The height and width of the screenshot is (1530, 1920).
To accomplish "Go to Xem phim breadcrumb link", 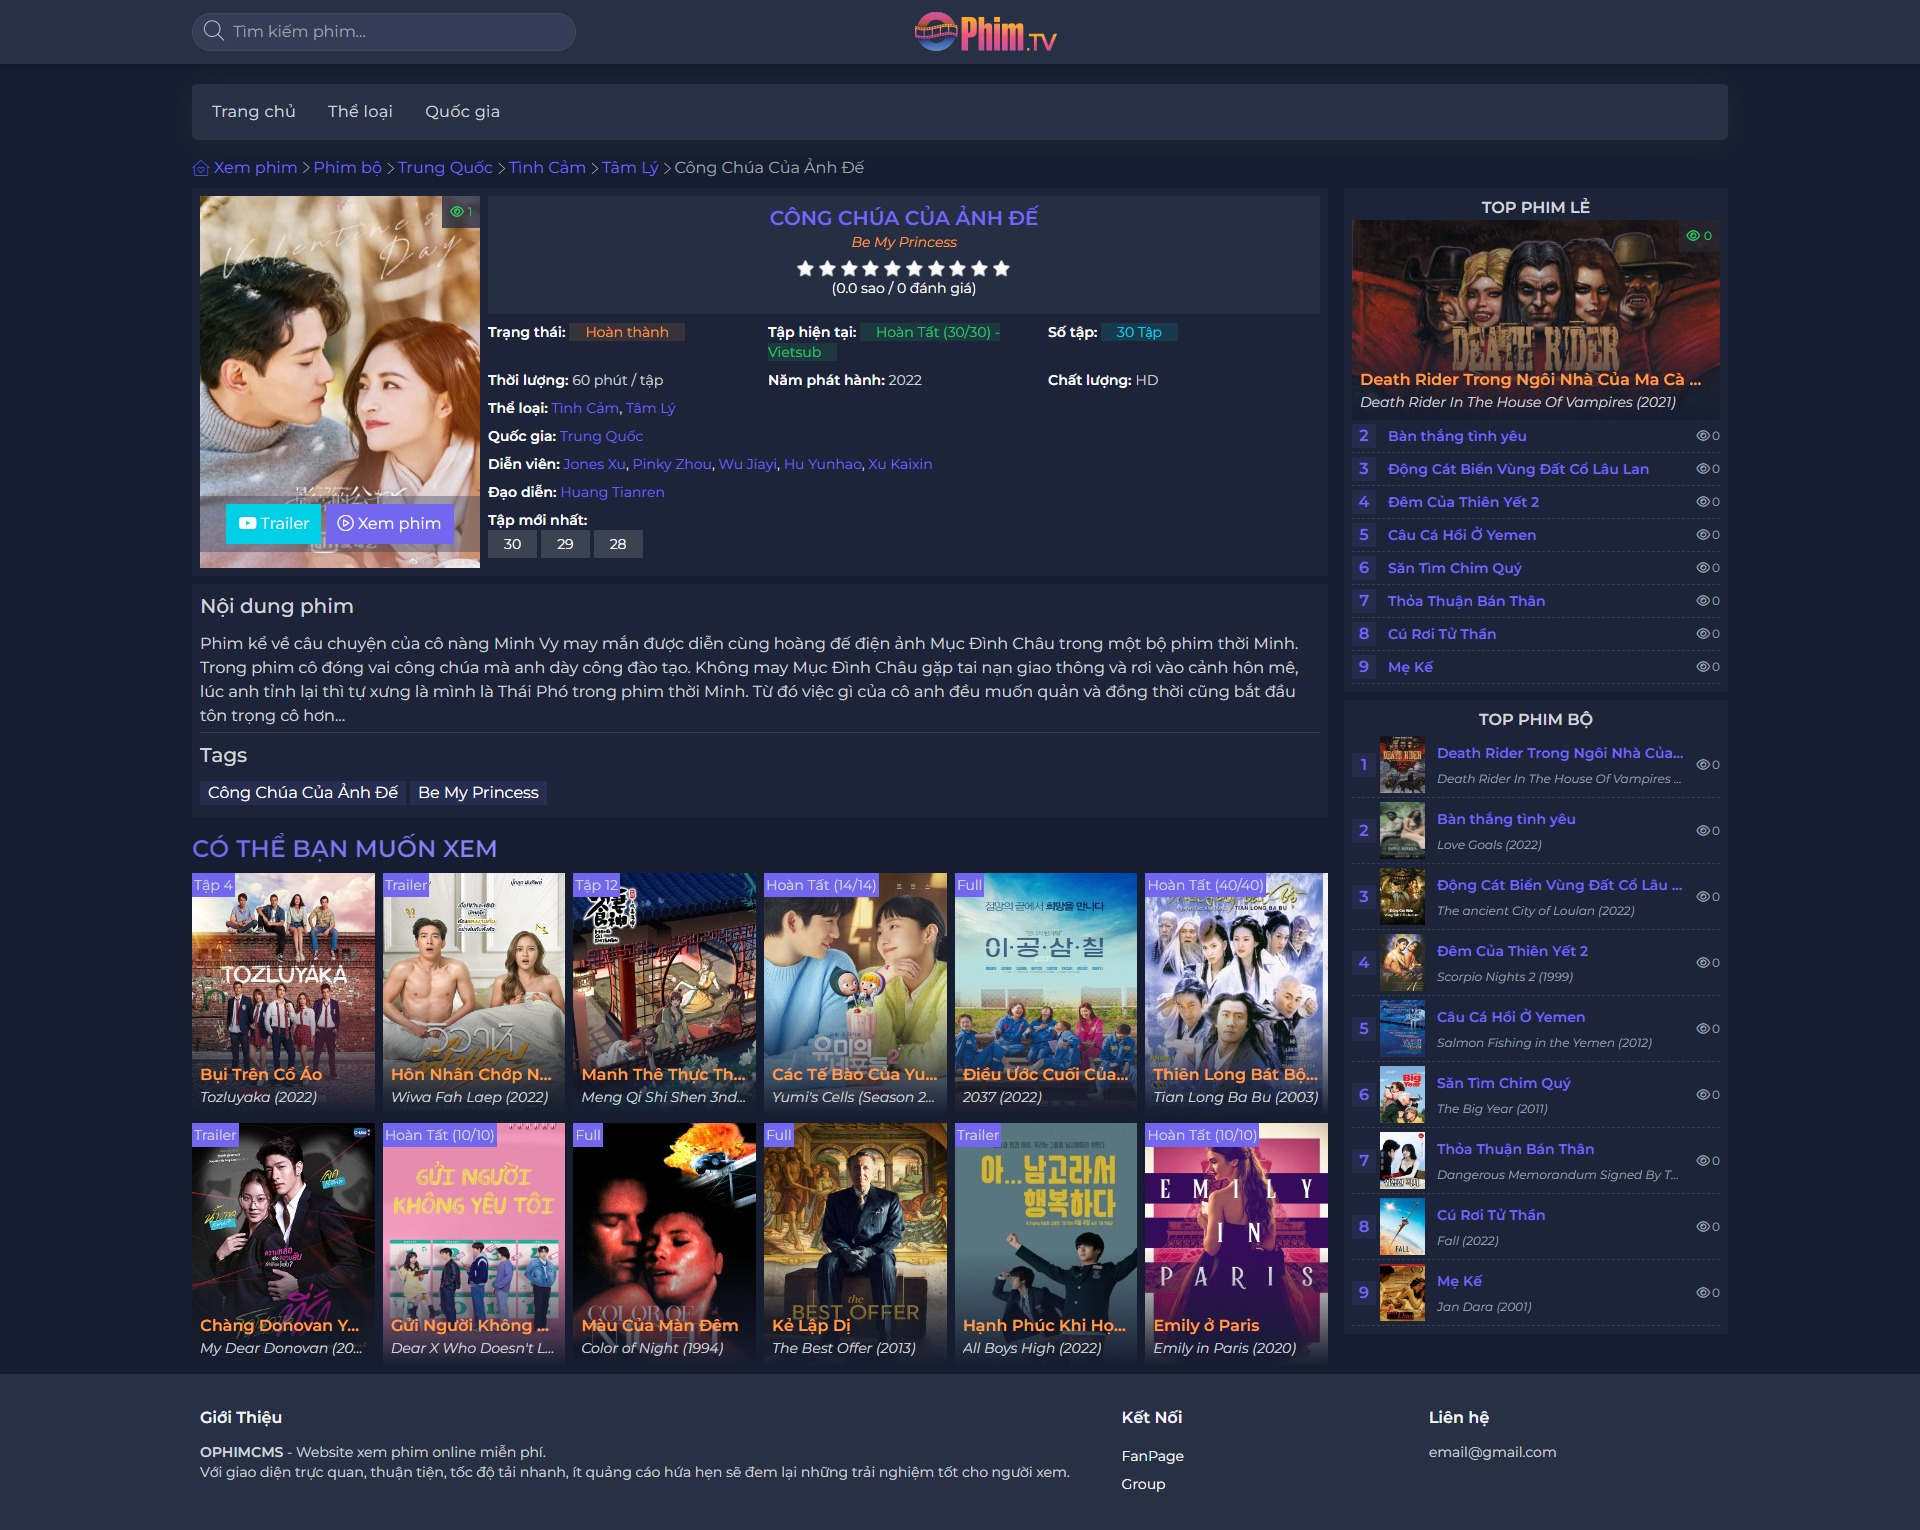I will [255, 168].
